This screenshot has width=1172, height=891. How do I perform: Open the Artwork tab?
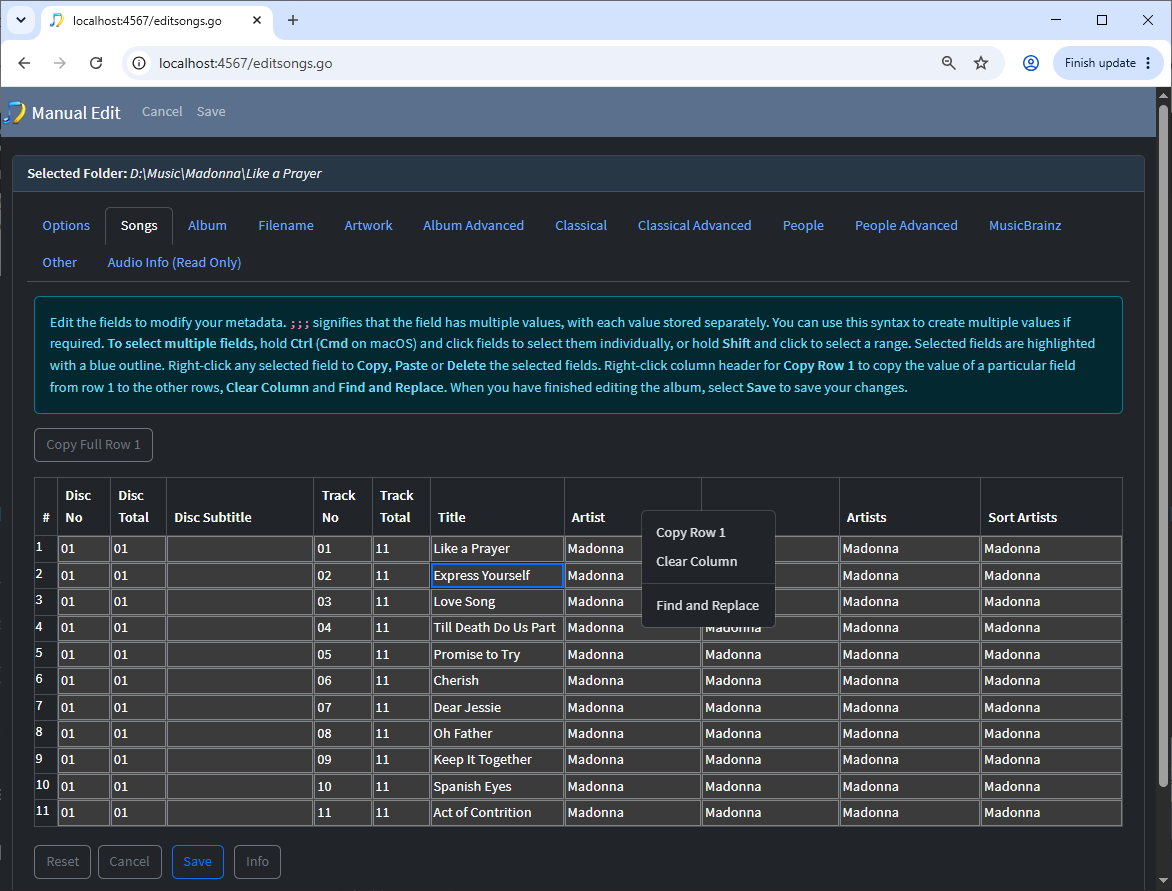(x=368, y=226)
